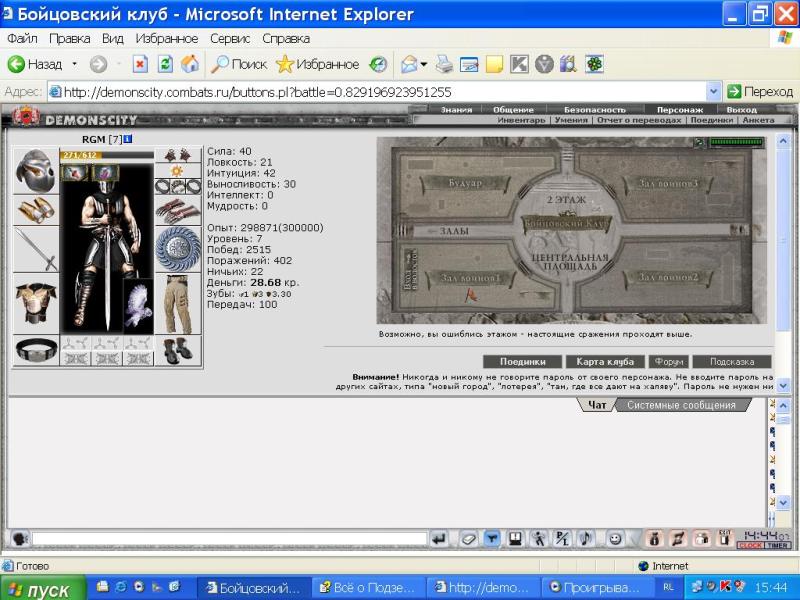Click the helmet equipment slot

pyautogui.click(x=35, y=171)
